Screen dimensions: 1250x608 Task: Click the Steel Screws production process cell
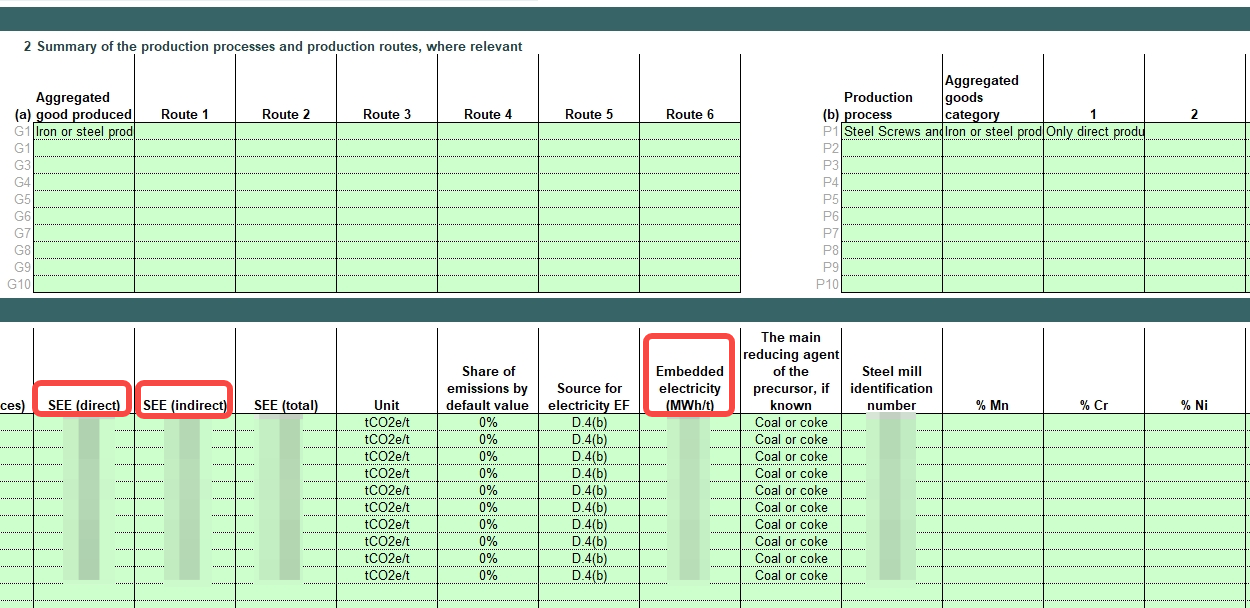coord(892,132)
